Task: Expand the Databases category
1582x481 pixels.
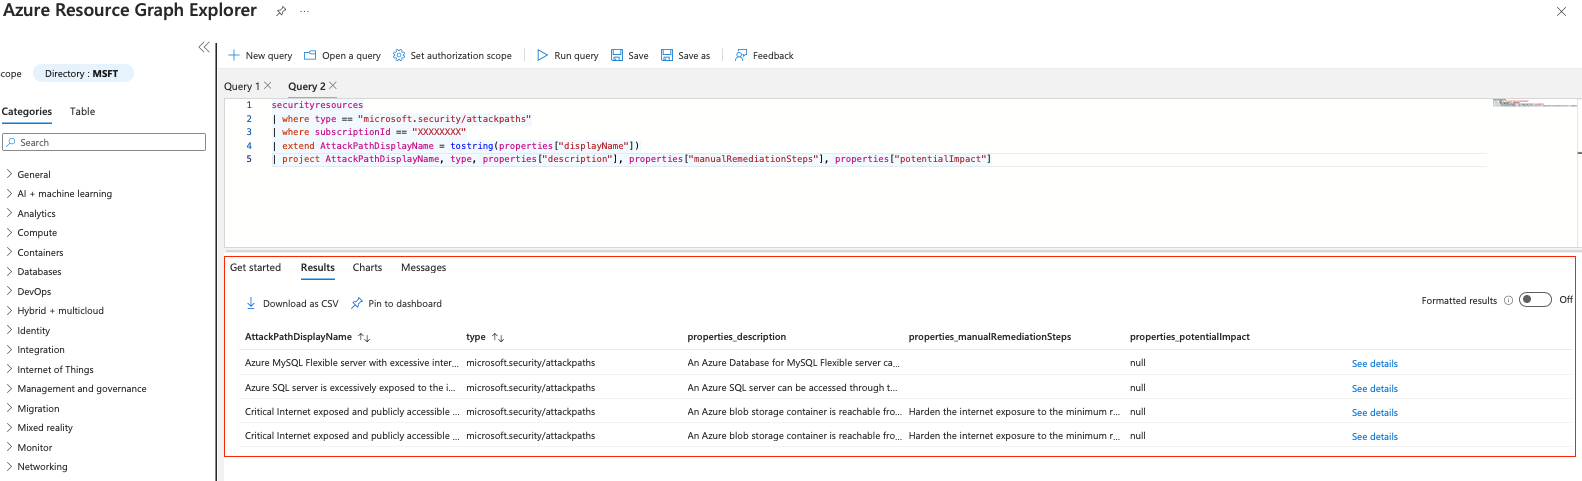Action: (9, 271)
